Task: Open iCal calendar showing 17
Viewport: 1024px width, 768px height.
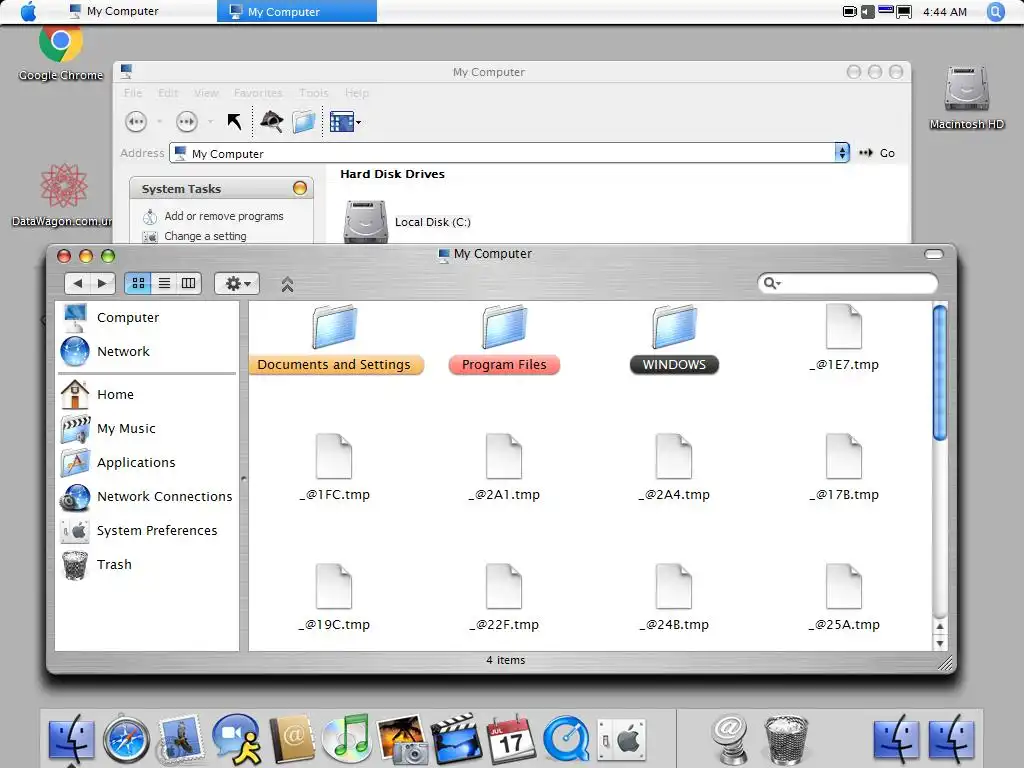Action: pyautogui.click(x=511, y=739)
